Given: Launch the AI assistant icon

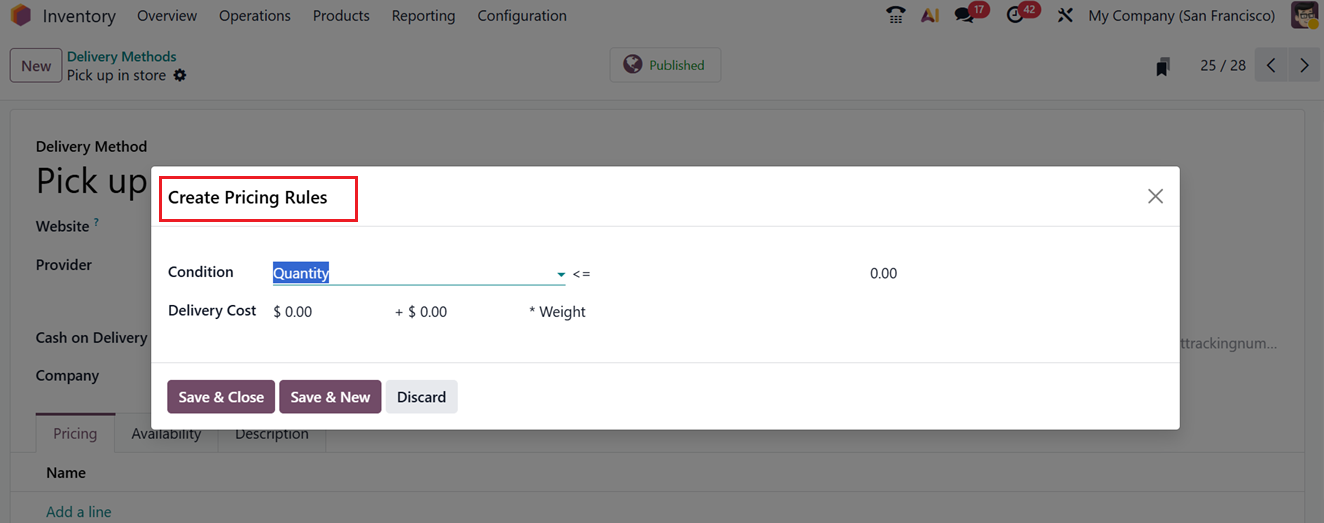Looking at the screenshot, I should point(930,16).
